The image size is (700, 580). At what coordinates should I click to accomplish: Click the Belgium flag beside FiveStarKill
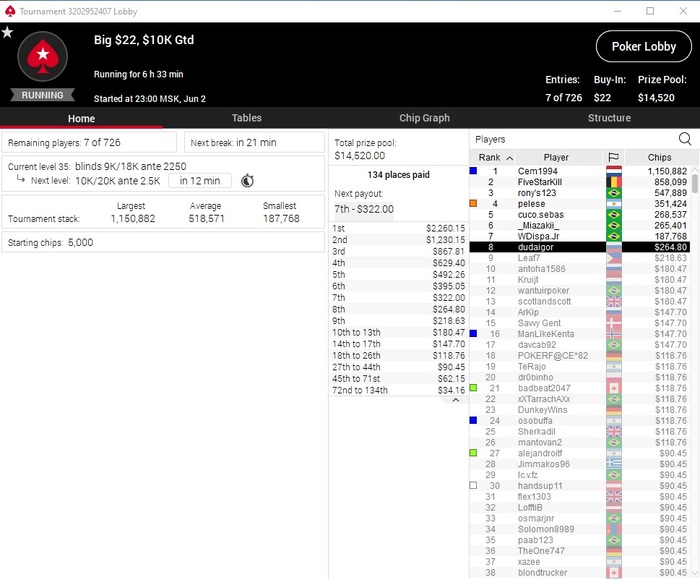(x=614, y=182)
